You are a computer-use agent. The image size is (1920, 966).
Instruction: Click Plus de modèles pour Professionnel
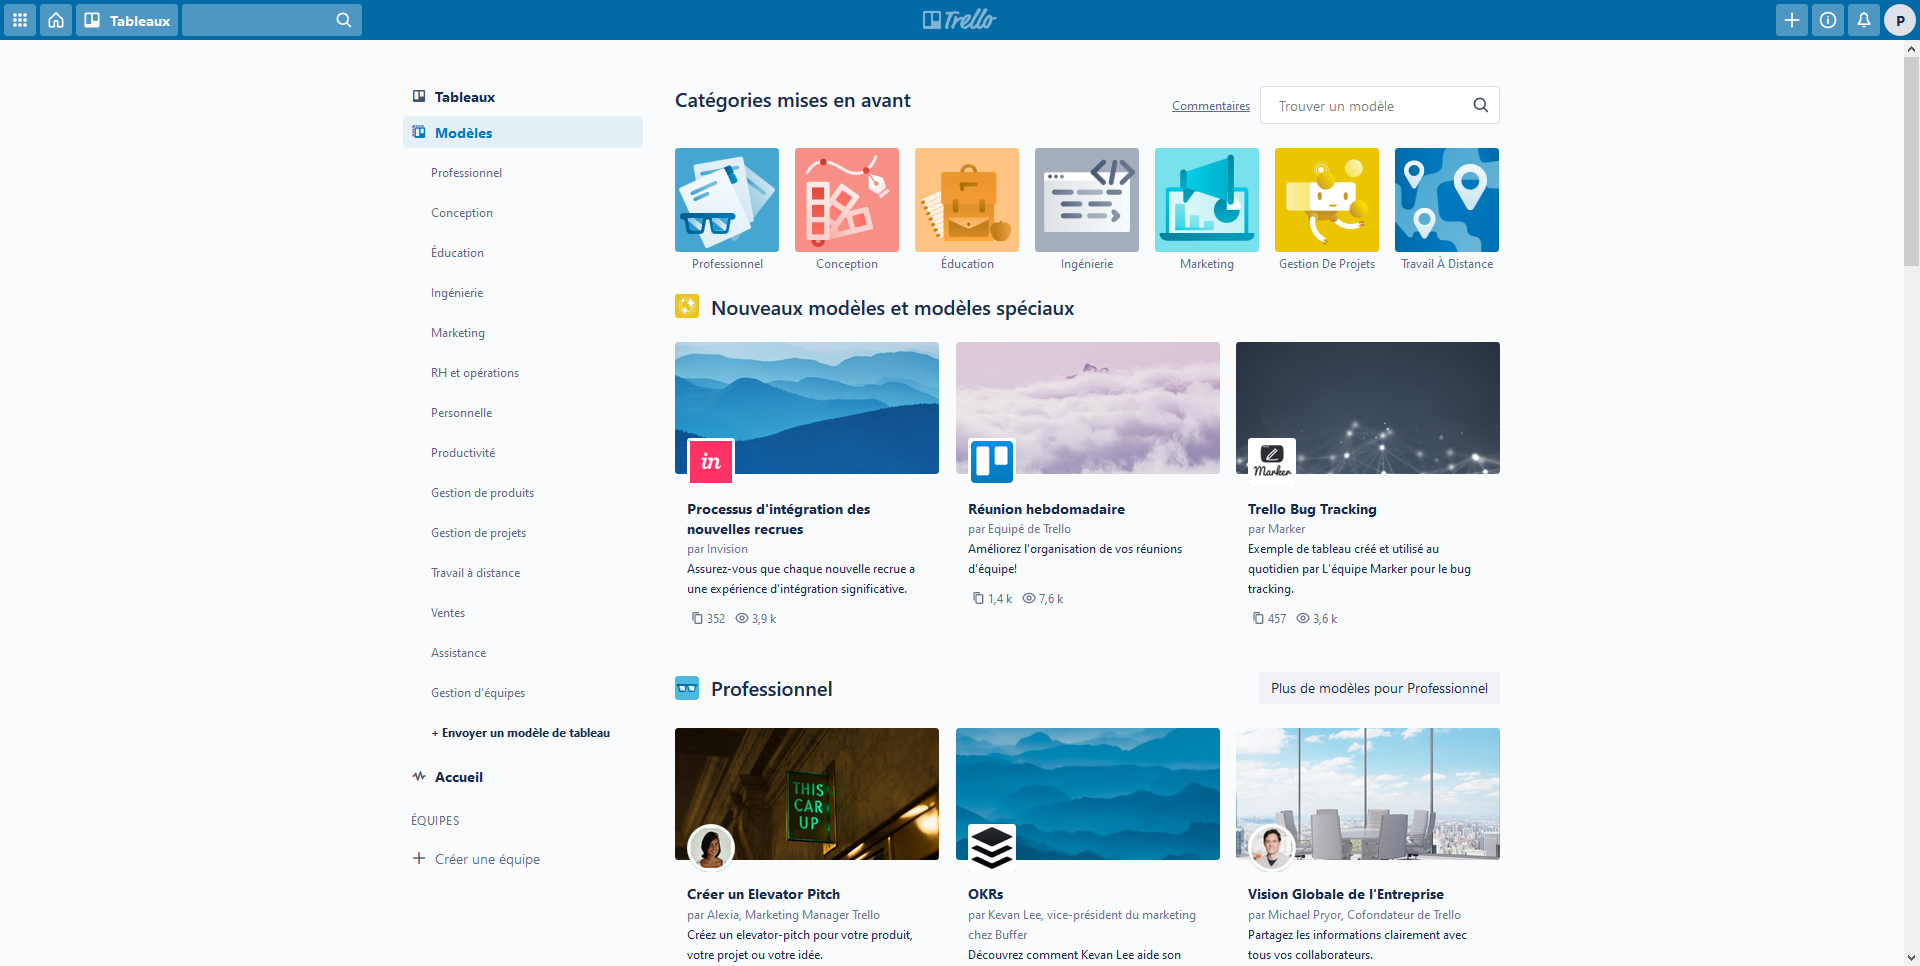click(1379, 688)
